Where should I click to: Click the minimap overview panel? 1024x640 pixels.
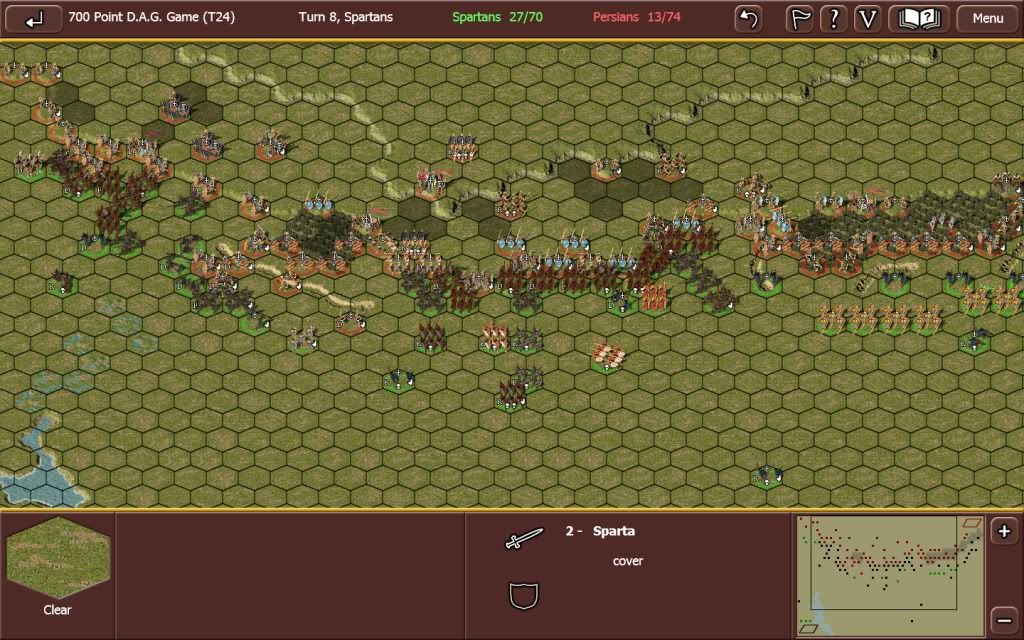890,575
